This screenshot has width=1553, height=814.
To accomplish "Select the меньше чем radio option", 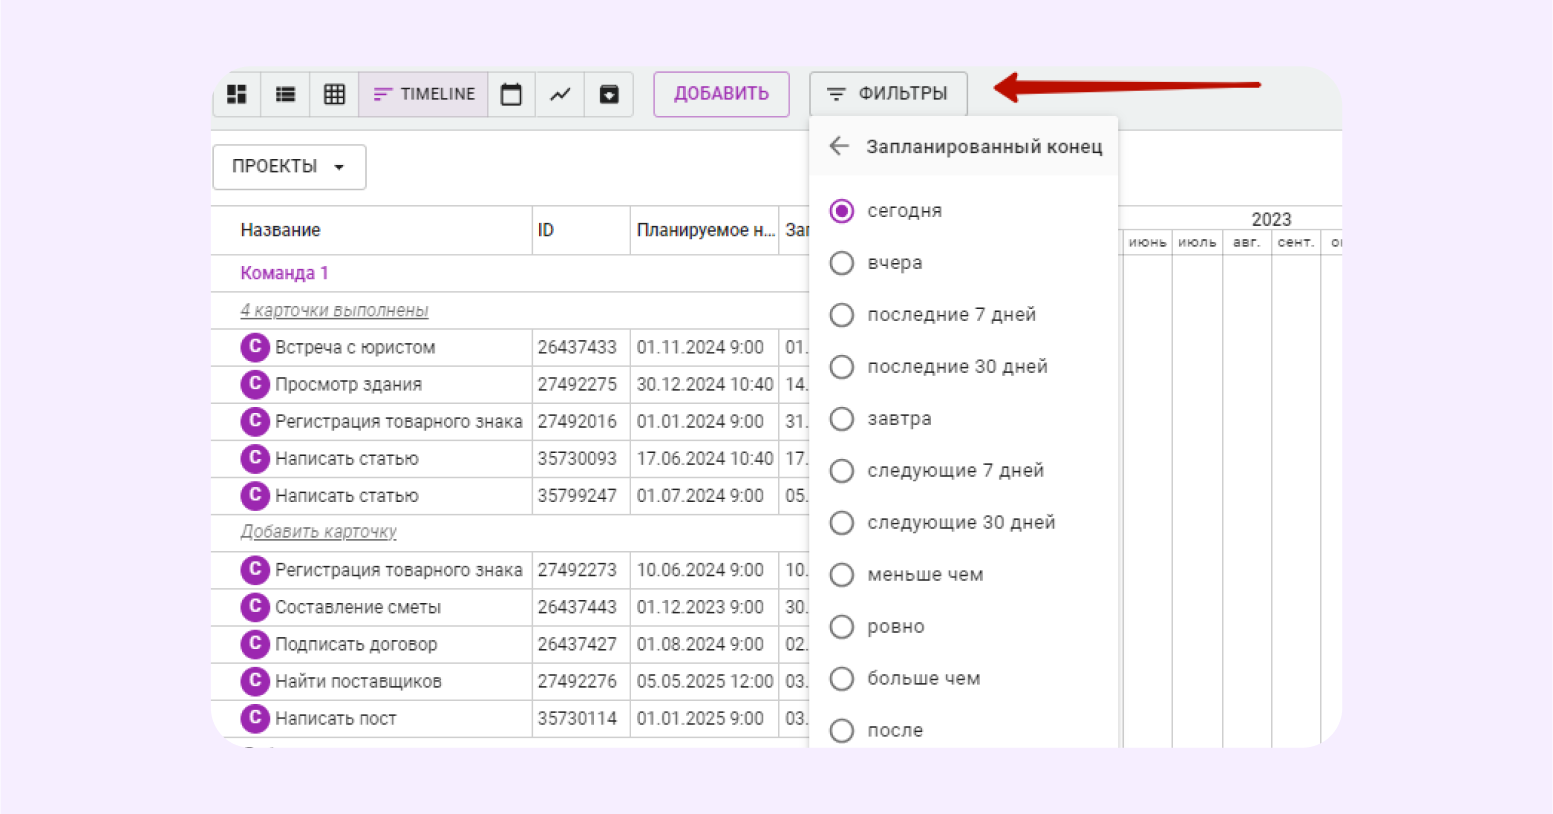I will 842,575.
